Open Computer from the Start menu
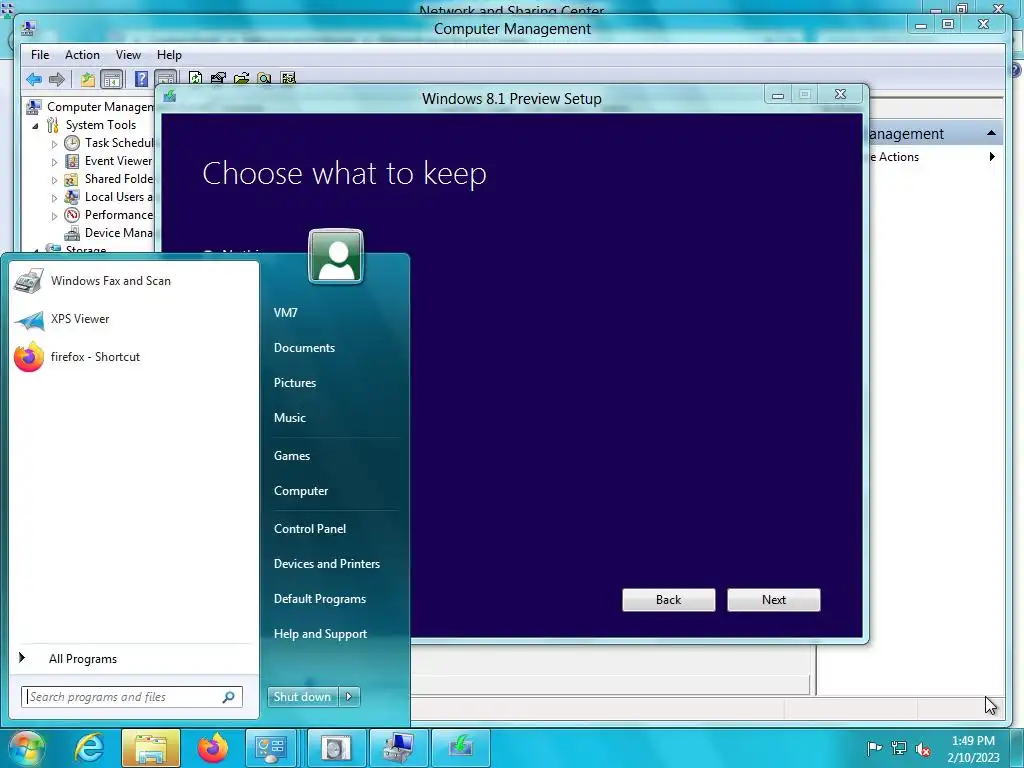1024x768 pixels. pyautogui.click(x=301, y=491)
